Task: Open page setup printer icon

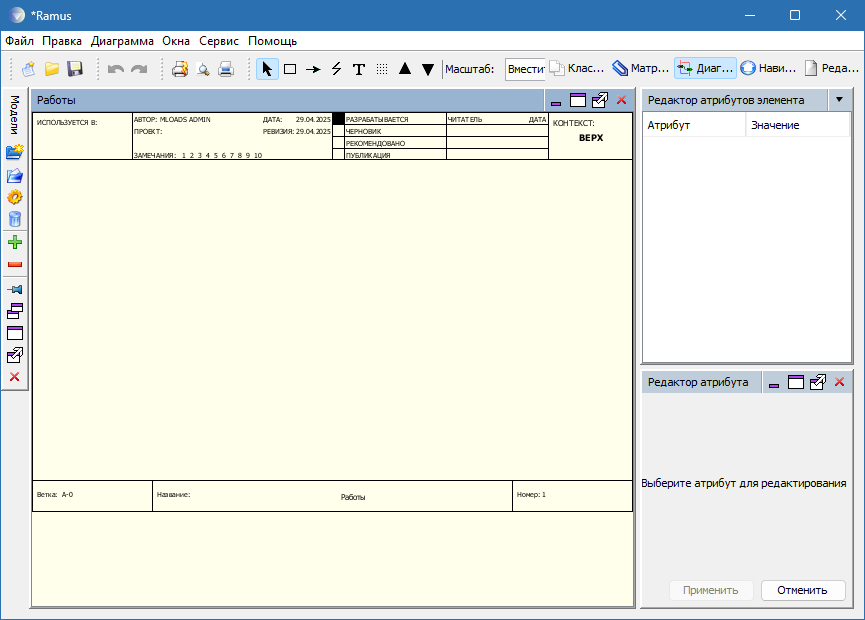Action: tap(180, 69)
